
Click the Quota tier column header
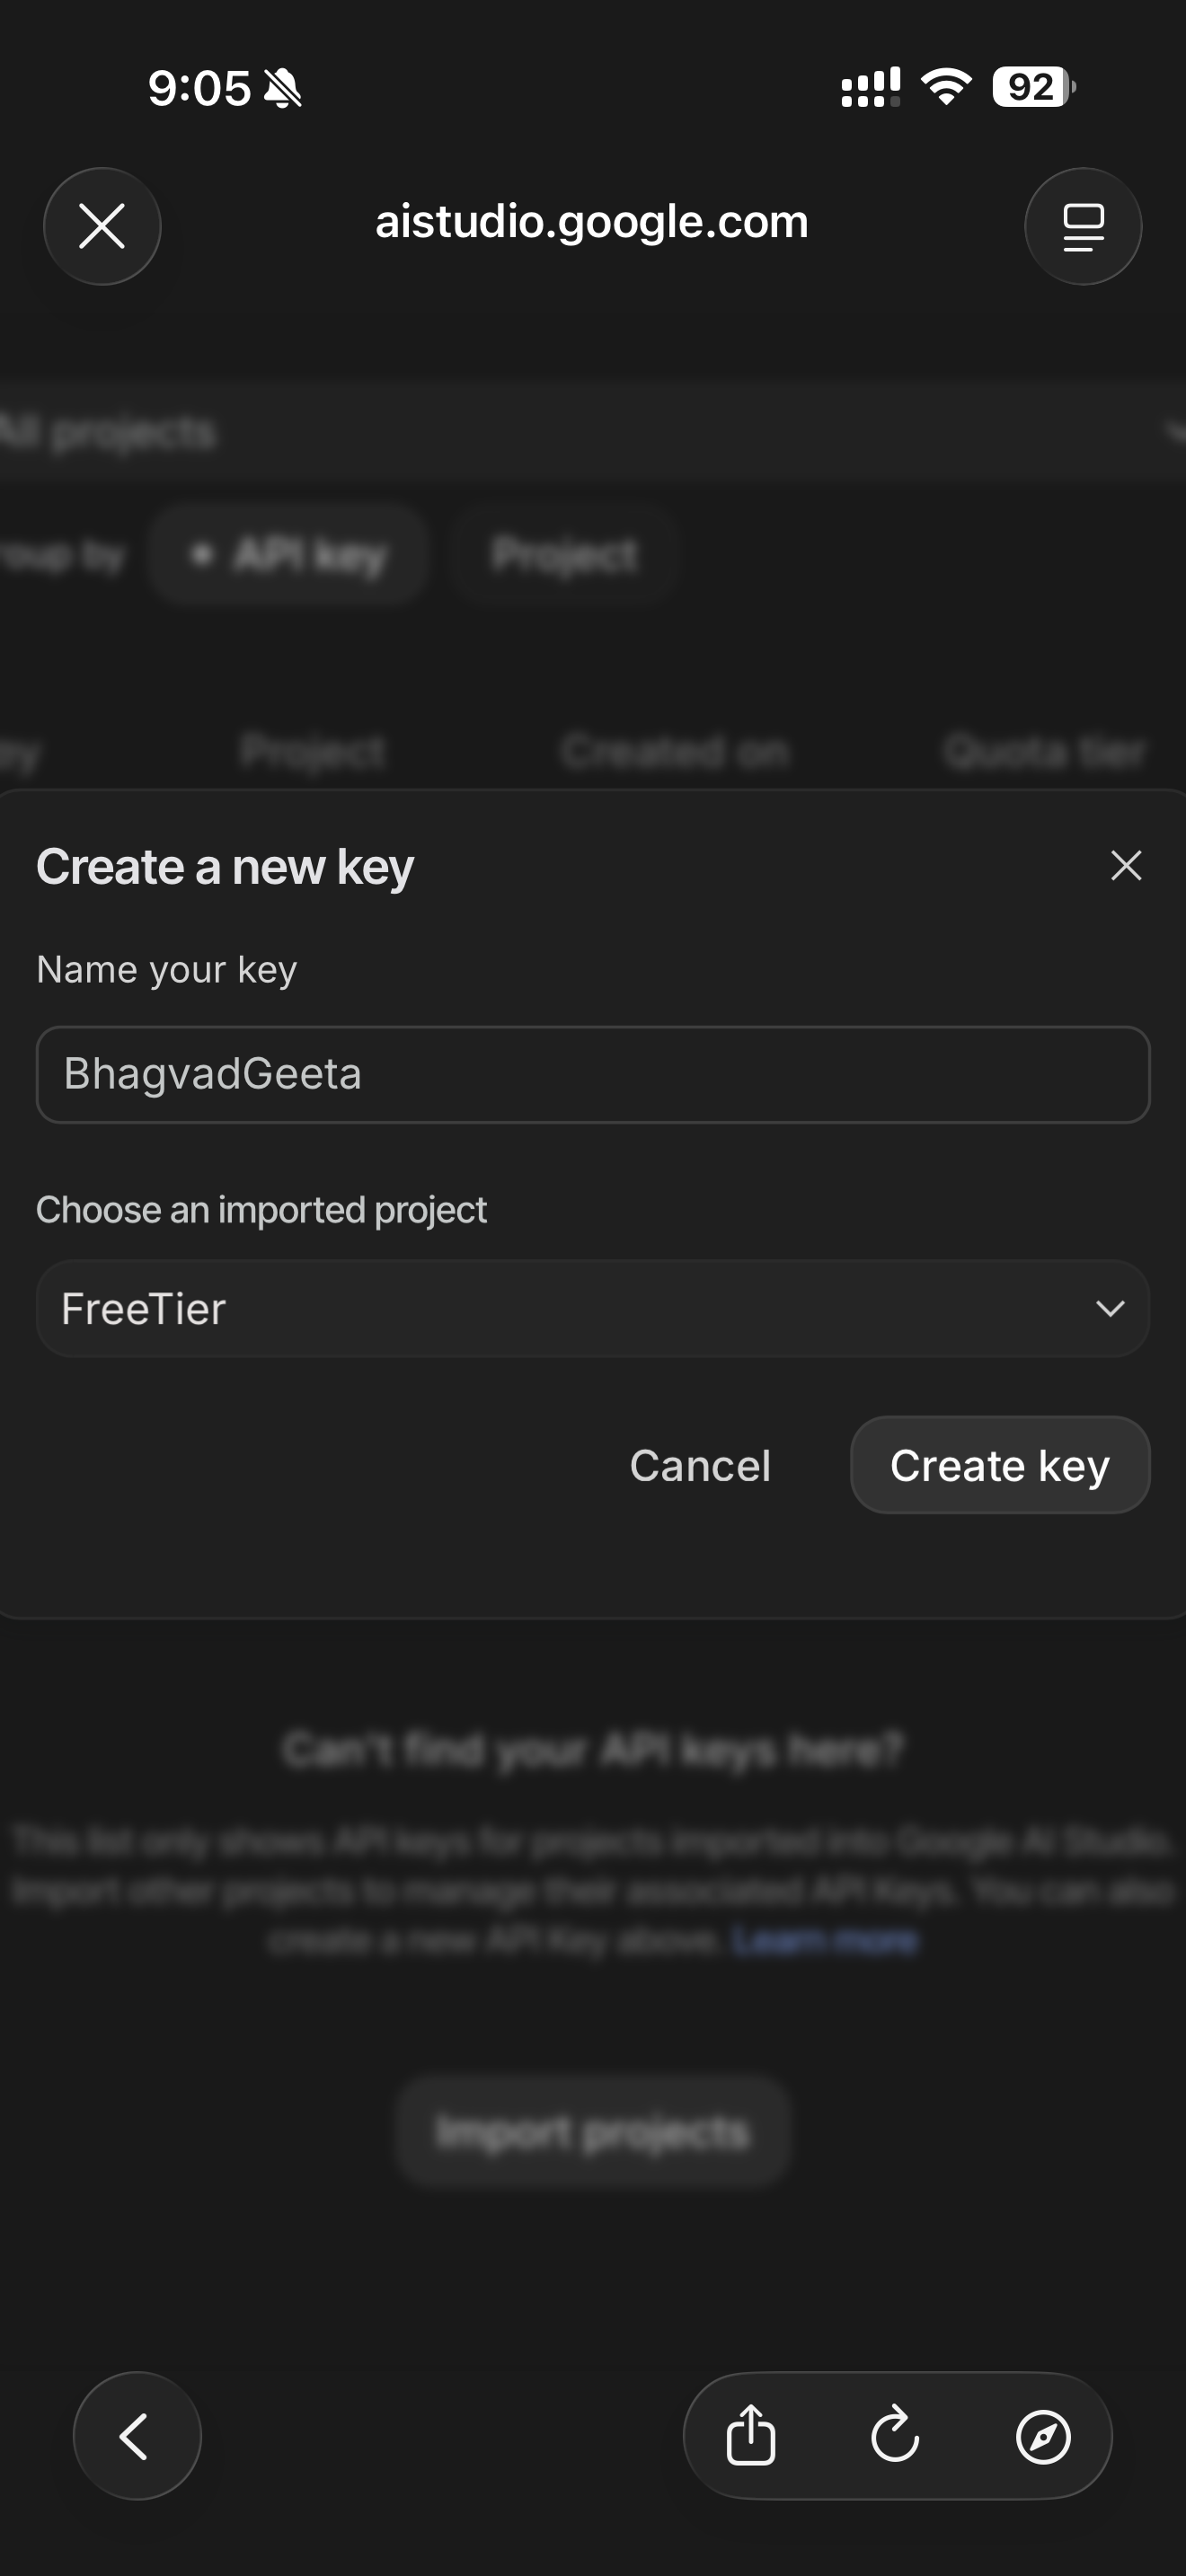pyautogui.click(x=1044, y=751)
